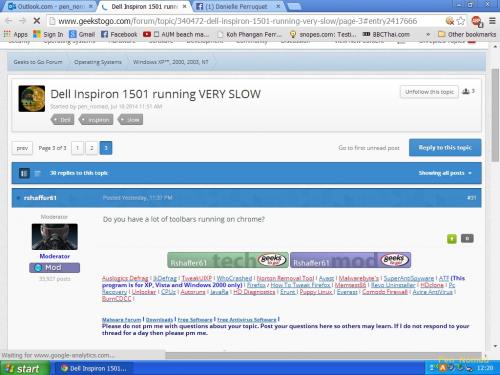Click the grey post reputation count

point(467,238)
